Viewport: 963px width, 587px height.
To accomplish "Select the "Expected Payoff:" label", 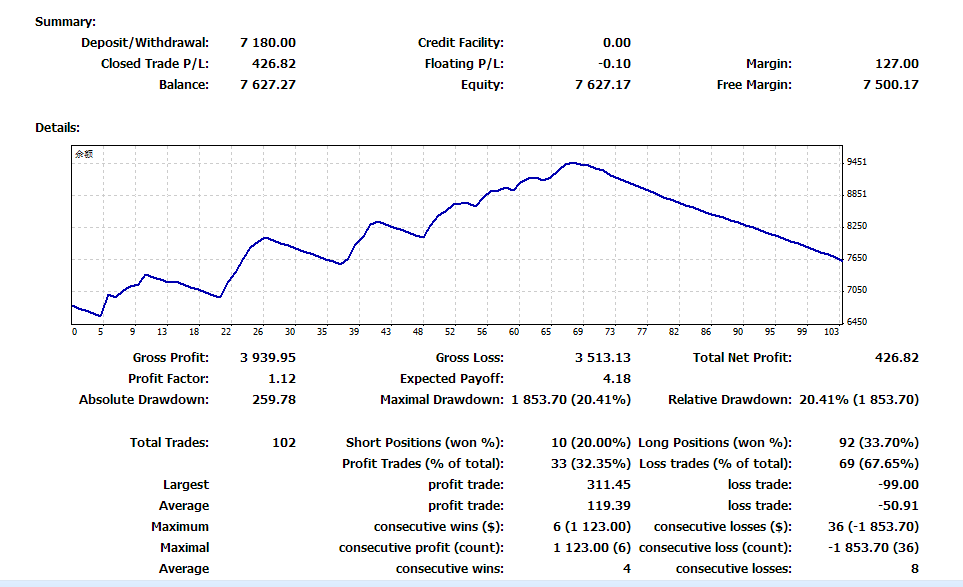I will pos(452,378).
